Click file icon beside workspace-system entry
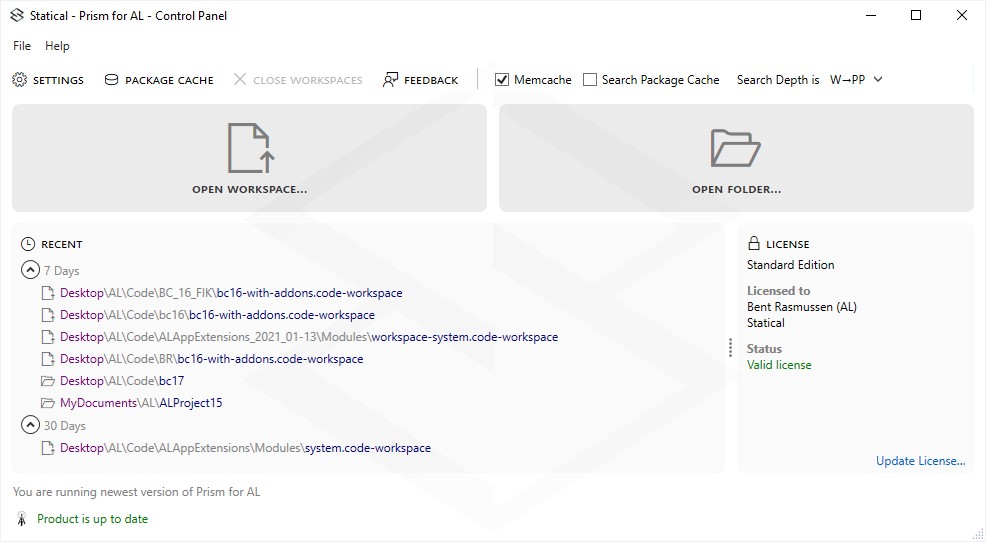The height and width of the screenshot is (542, 986). pos(48,337)
